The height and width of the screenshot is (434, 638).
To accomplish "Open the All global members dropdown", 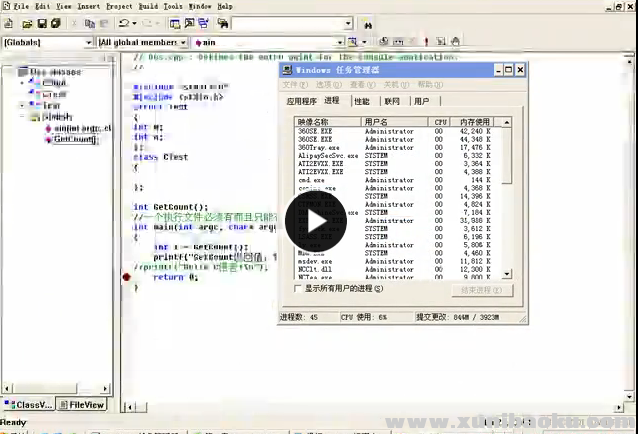I will (184, 43).
